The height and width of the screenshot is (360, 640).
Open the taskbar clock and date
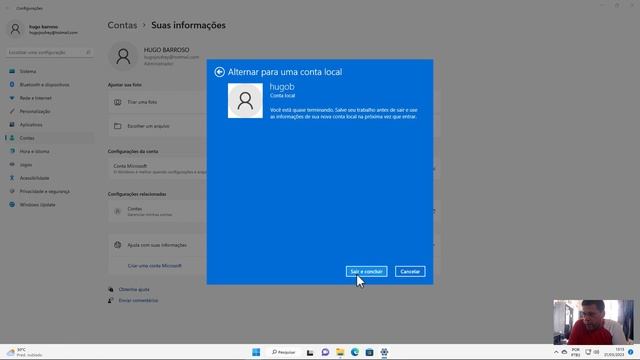tap(614, 352)
